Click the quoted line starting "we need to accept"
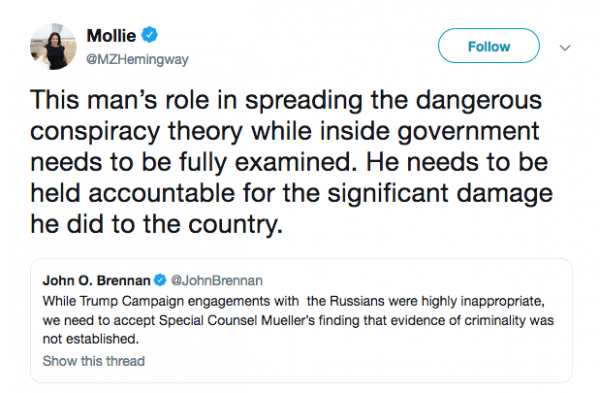 pyautogui.click(x=298, y=320)
